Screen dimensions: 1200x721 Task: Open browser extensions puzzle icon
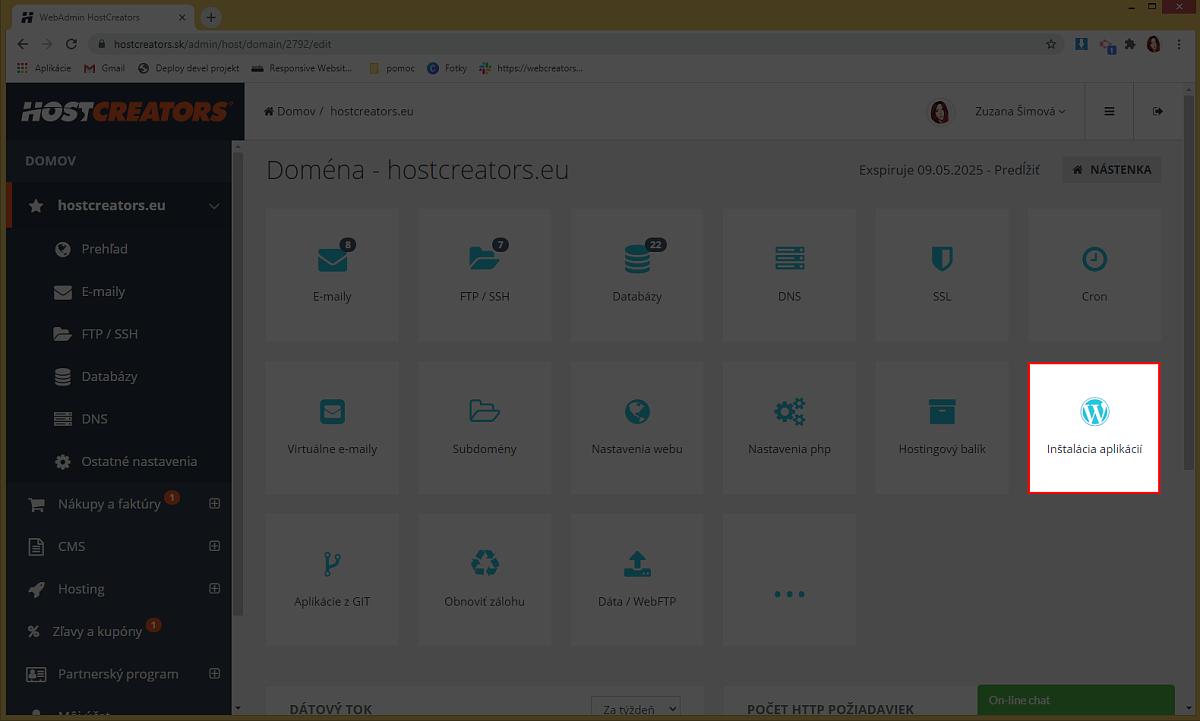click(x=1130, y=44)
